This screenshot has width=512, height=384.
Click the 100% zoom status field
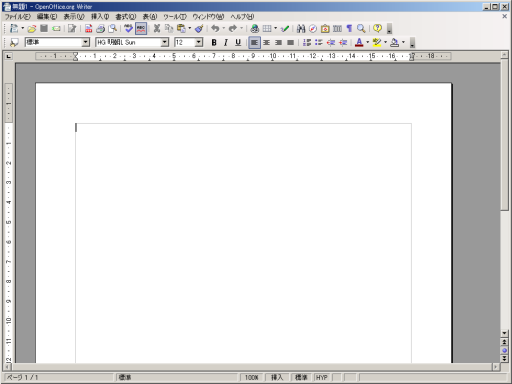[x=252, y=377]
